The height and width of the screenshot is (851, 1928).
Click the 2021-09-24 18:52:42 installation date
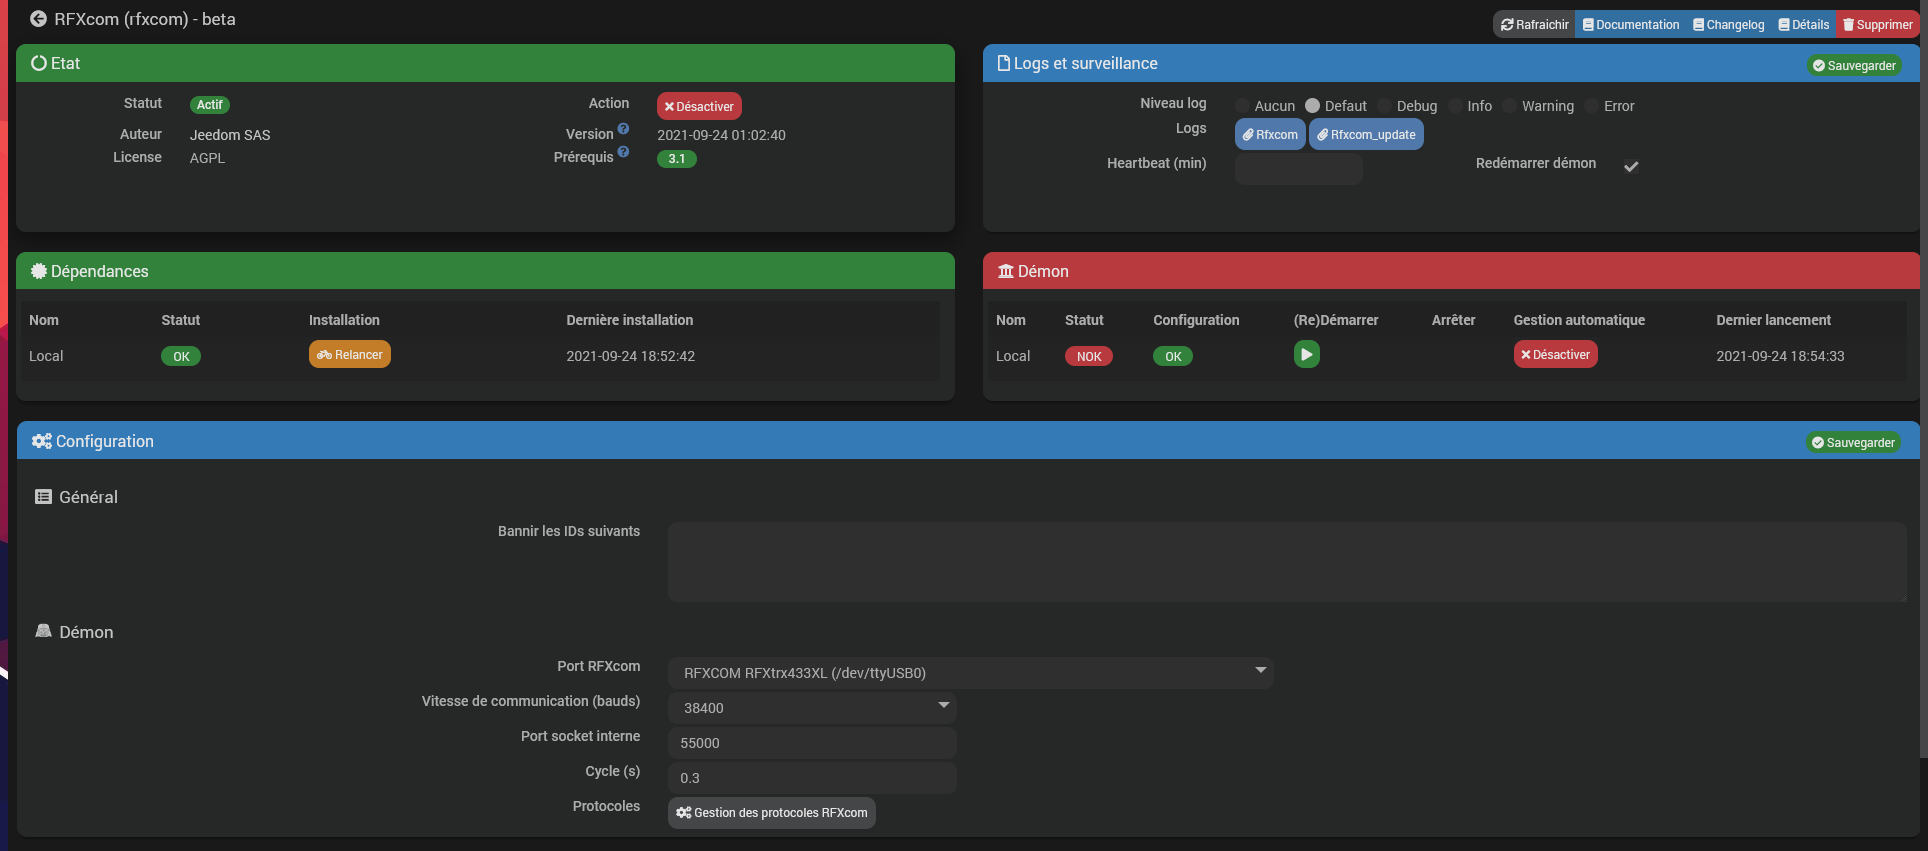631,356
